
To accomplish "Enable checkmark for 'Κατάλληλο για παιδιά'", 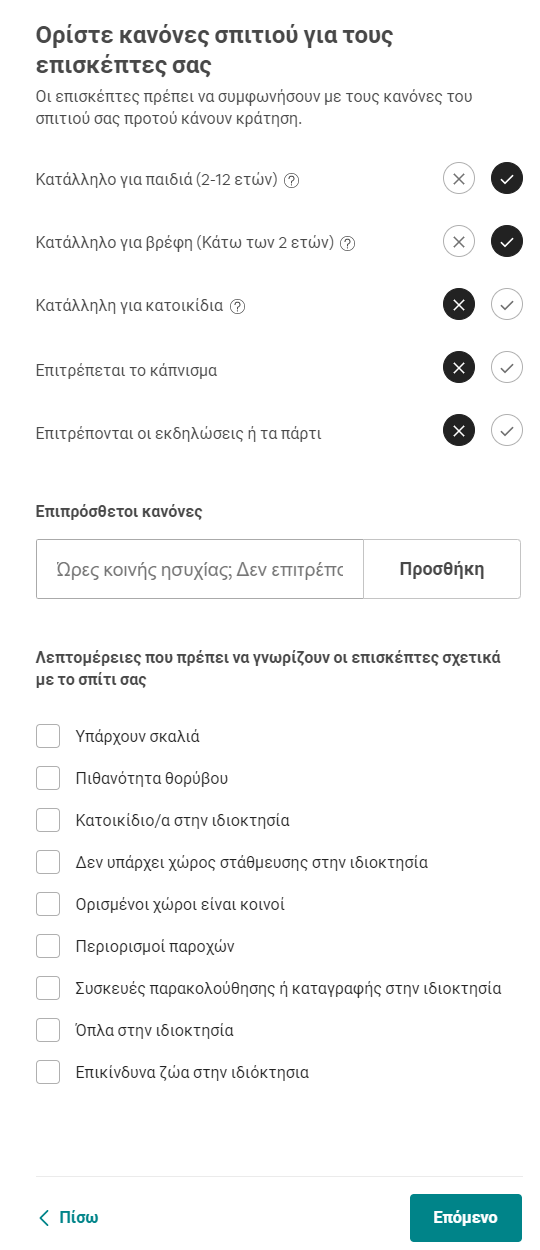I will tap(507, 180).
